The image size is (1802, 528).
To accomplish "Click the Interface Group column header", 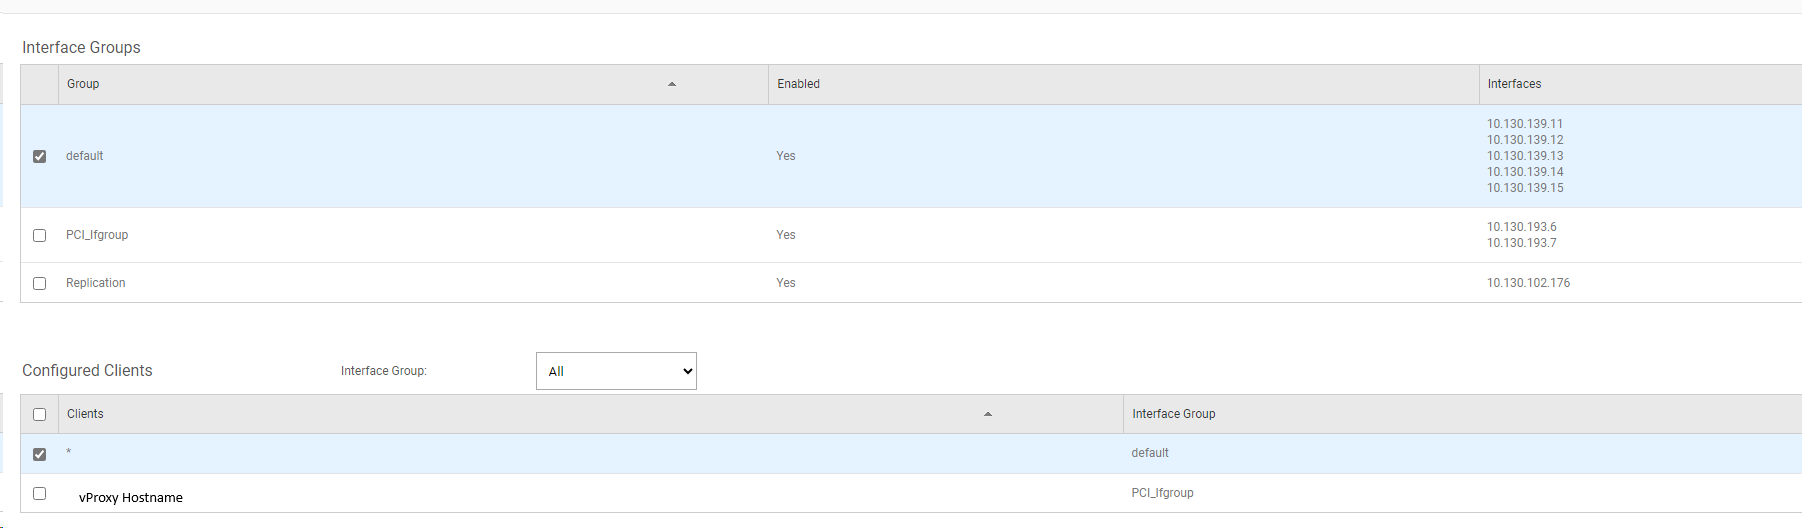I will (x=1173, y=414).
